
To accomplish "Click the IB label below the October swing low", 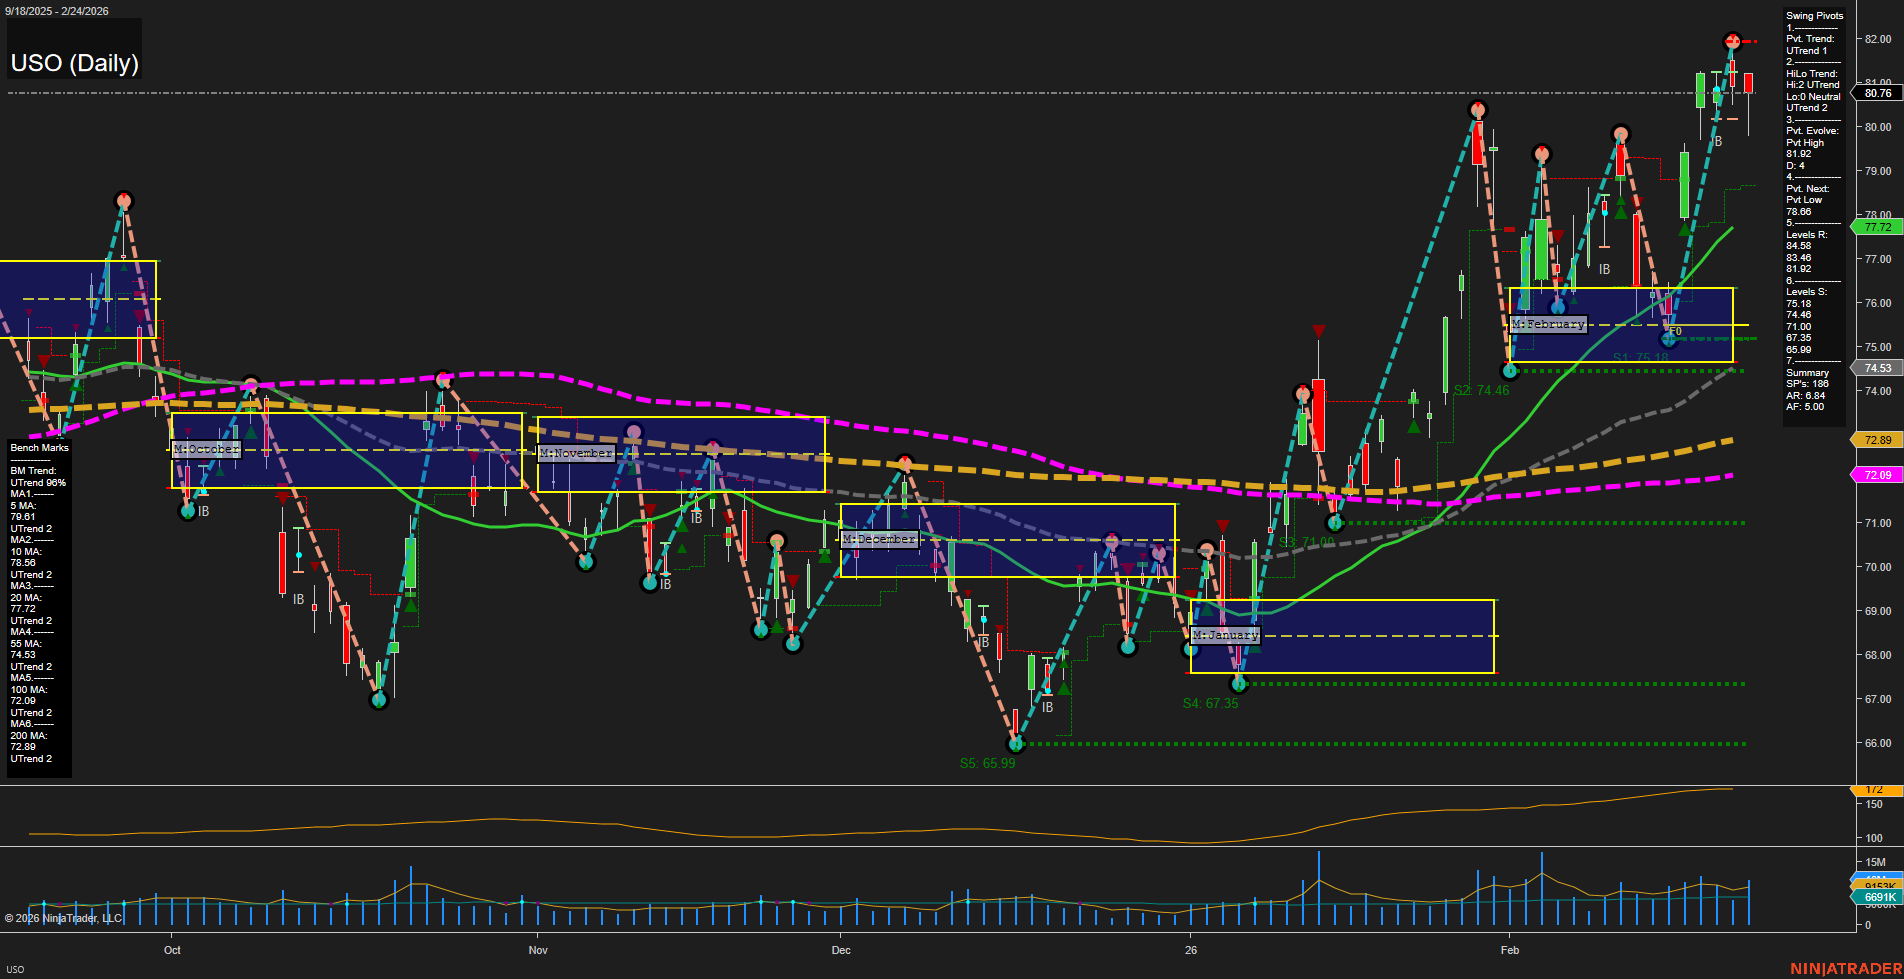I will (x=203, y=512).
